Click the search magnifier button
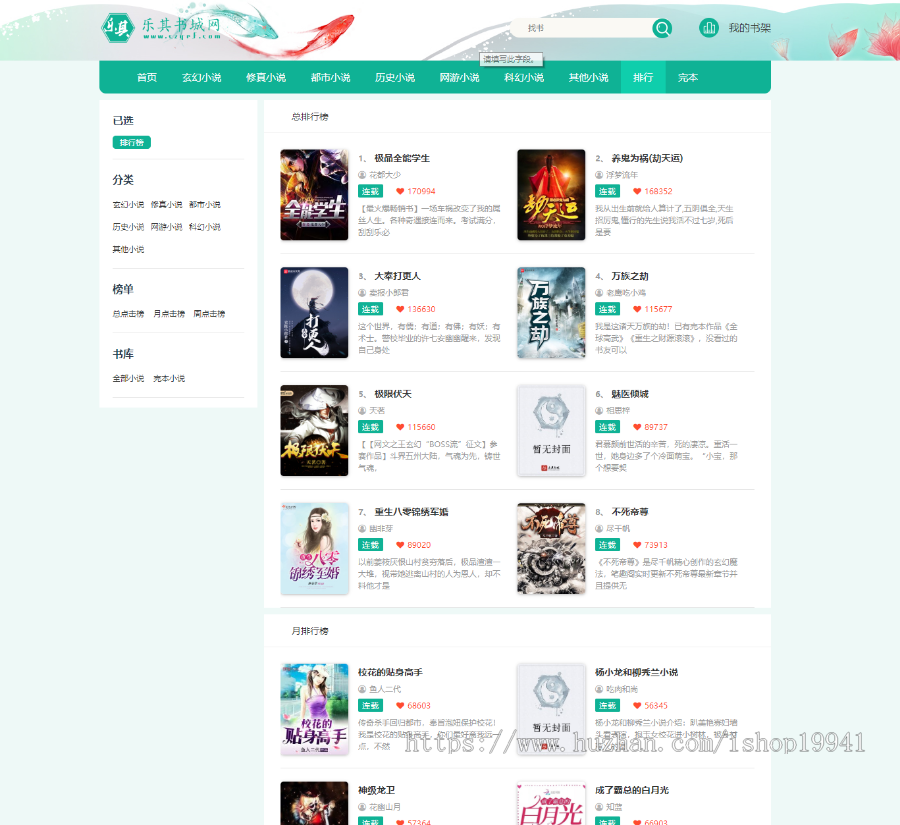This screenshot has height=825, width=900. [x=662, y=28]
